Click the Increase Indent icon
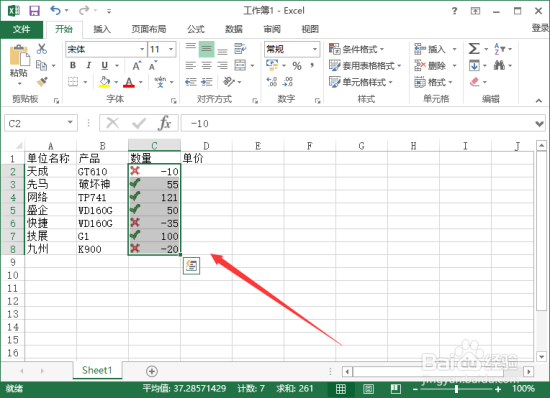Screen dimensions: 550x398 (x=207, y=82)
